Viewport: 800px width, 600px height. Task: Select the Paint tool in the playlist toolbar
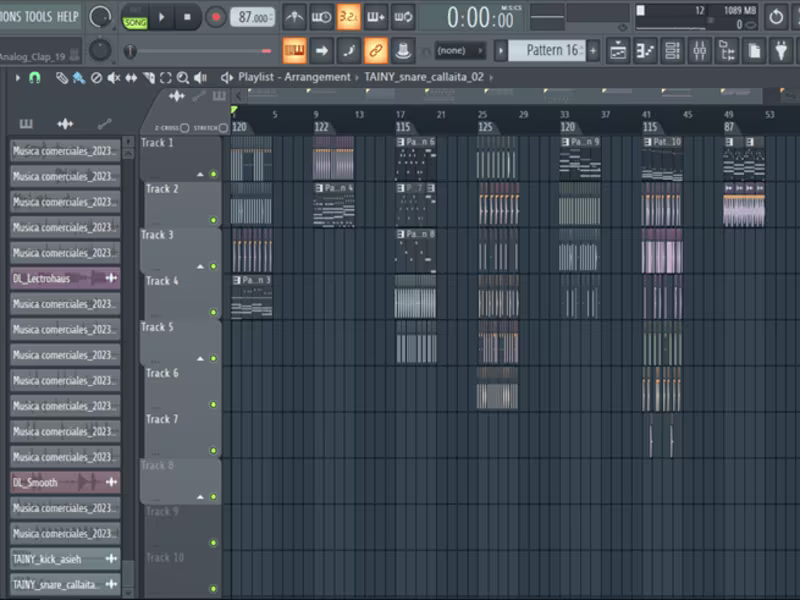(x=78, y=77)
